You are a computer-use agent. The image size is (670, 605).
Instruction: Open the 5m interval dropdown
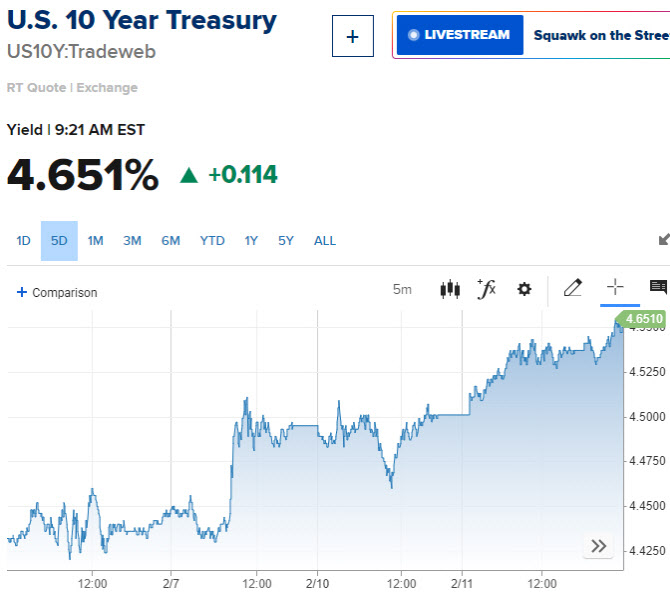(402, 289)
